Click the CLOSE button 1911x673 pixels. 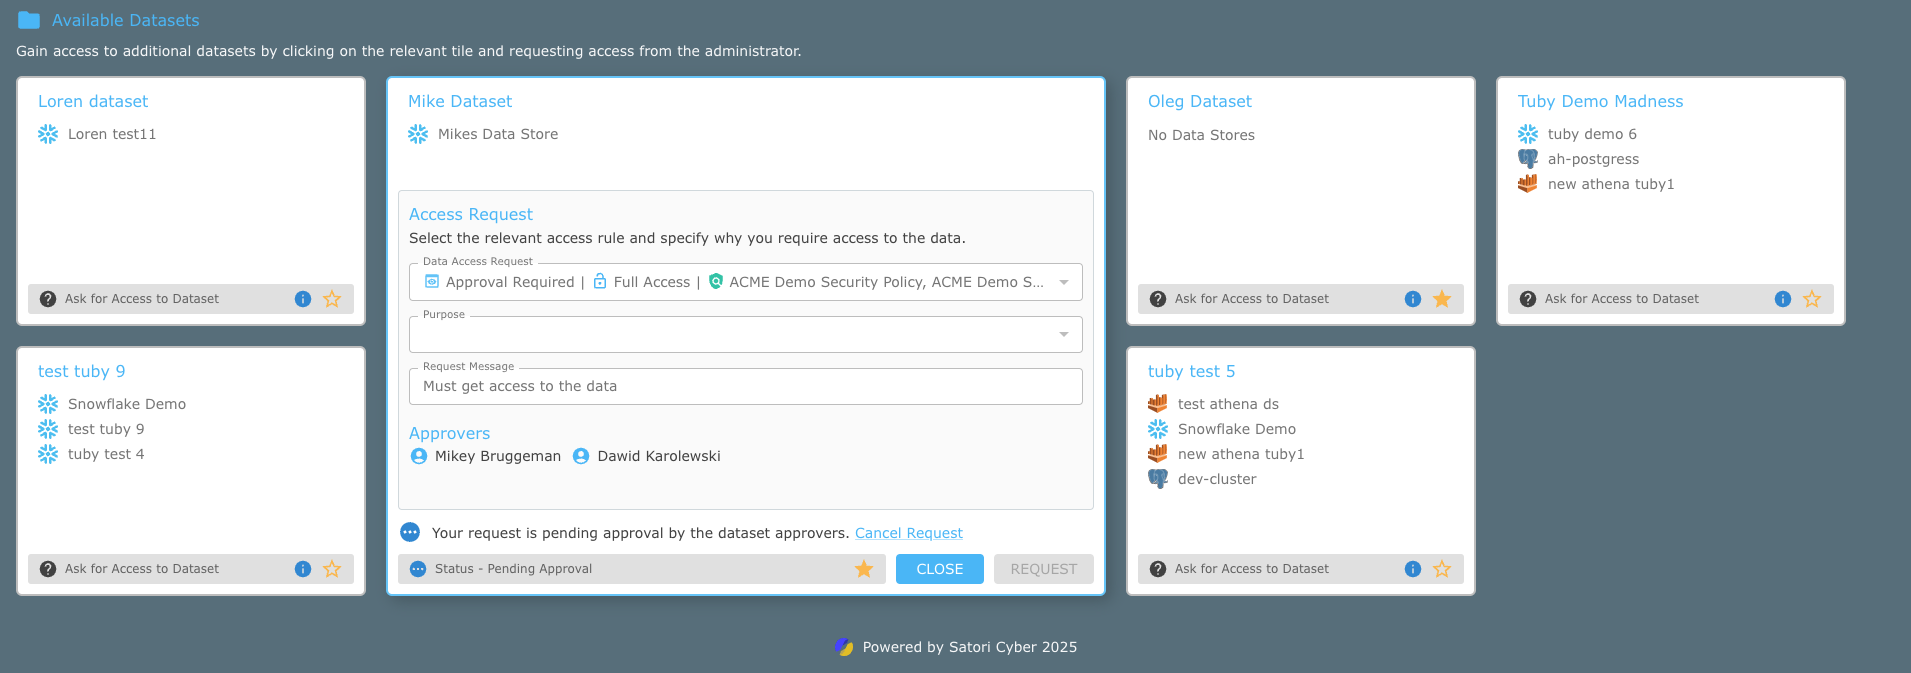pyautogui.click(x=940, y=569)
